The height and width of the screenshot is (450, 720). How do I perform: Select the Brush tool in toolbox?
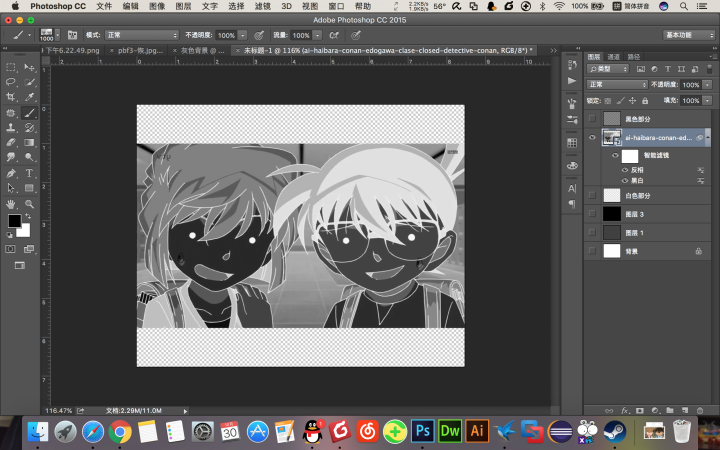point(29,112)
